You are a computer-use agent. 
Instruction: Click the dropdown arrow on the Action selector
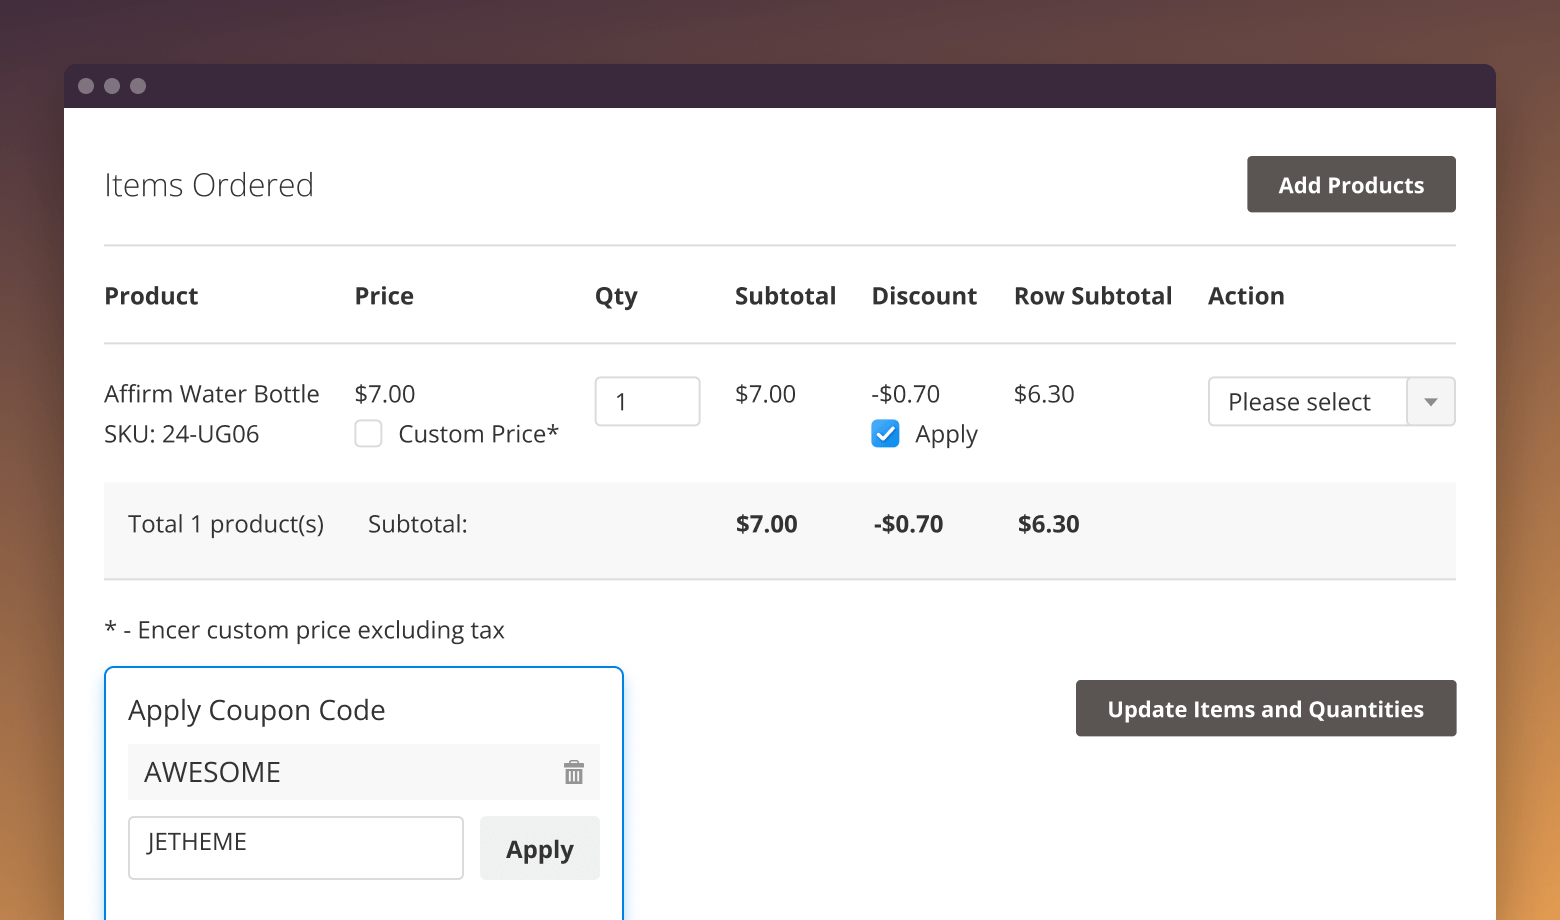(1432, 401)
